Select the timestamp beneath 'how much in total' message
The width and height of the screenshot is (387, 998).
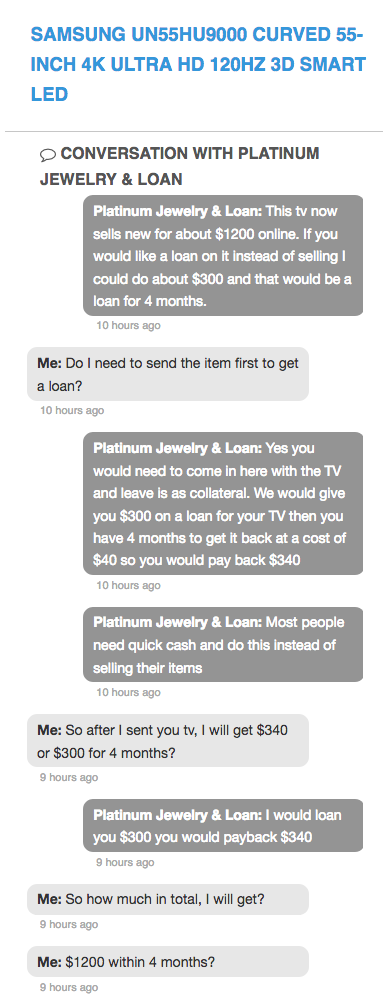click(x=69, y=924)
